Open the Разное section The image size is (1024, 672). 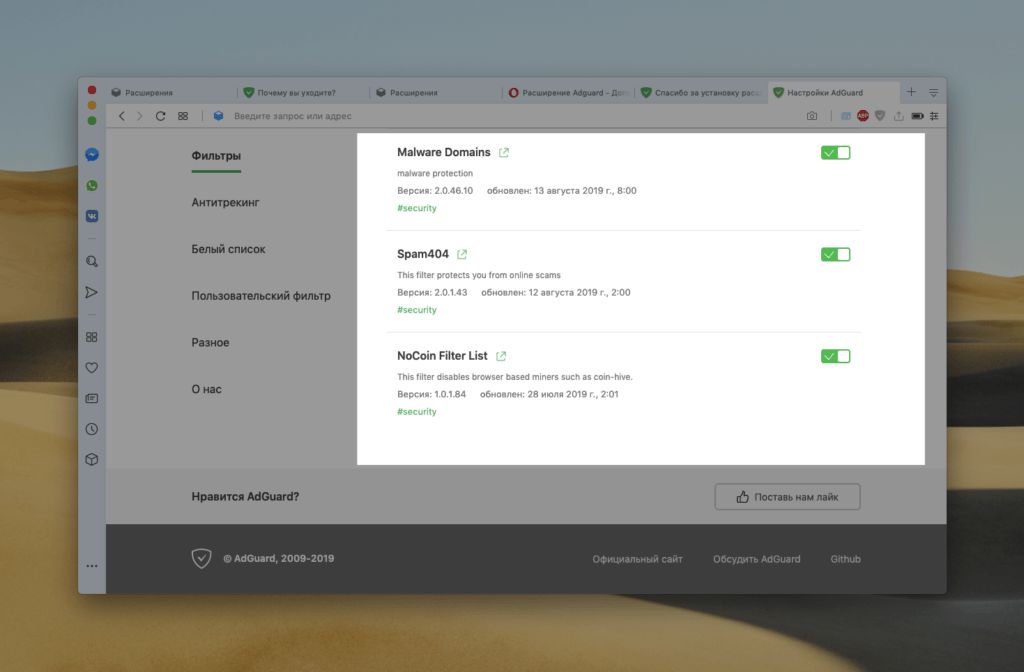coord(210,342)
